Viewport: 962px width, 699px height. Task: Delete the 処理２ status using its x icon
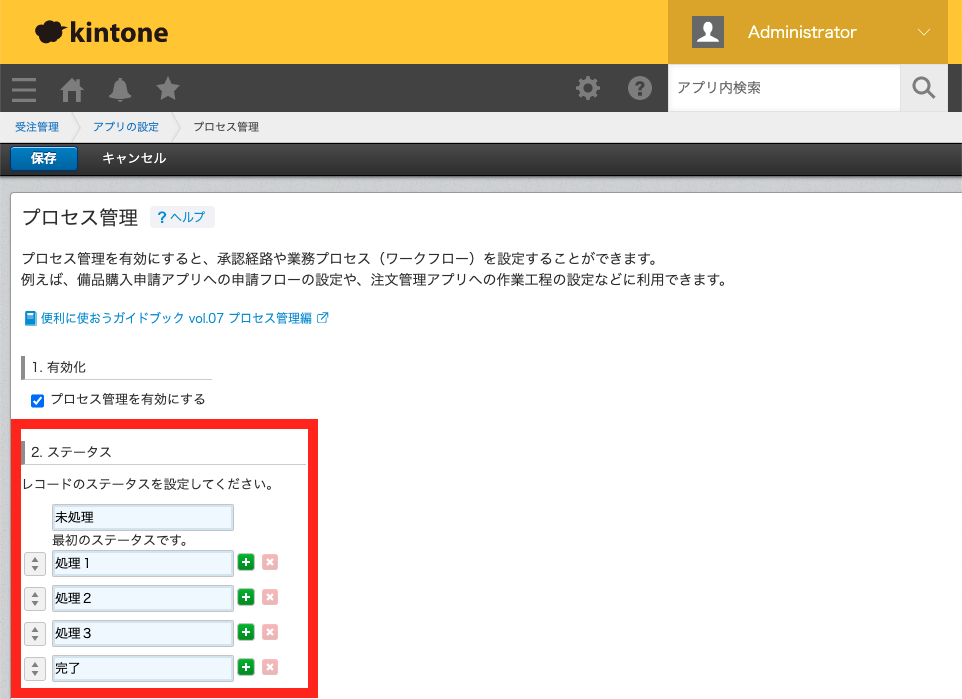click(269, 597)
